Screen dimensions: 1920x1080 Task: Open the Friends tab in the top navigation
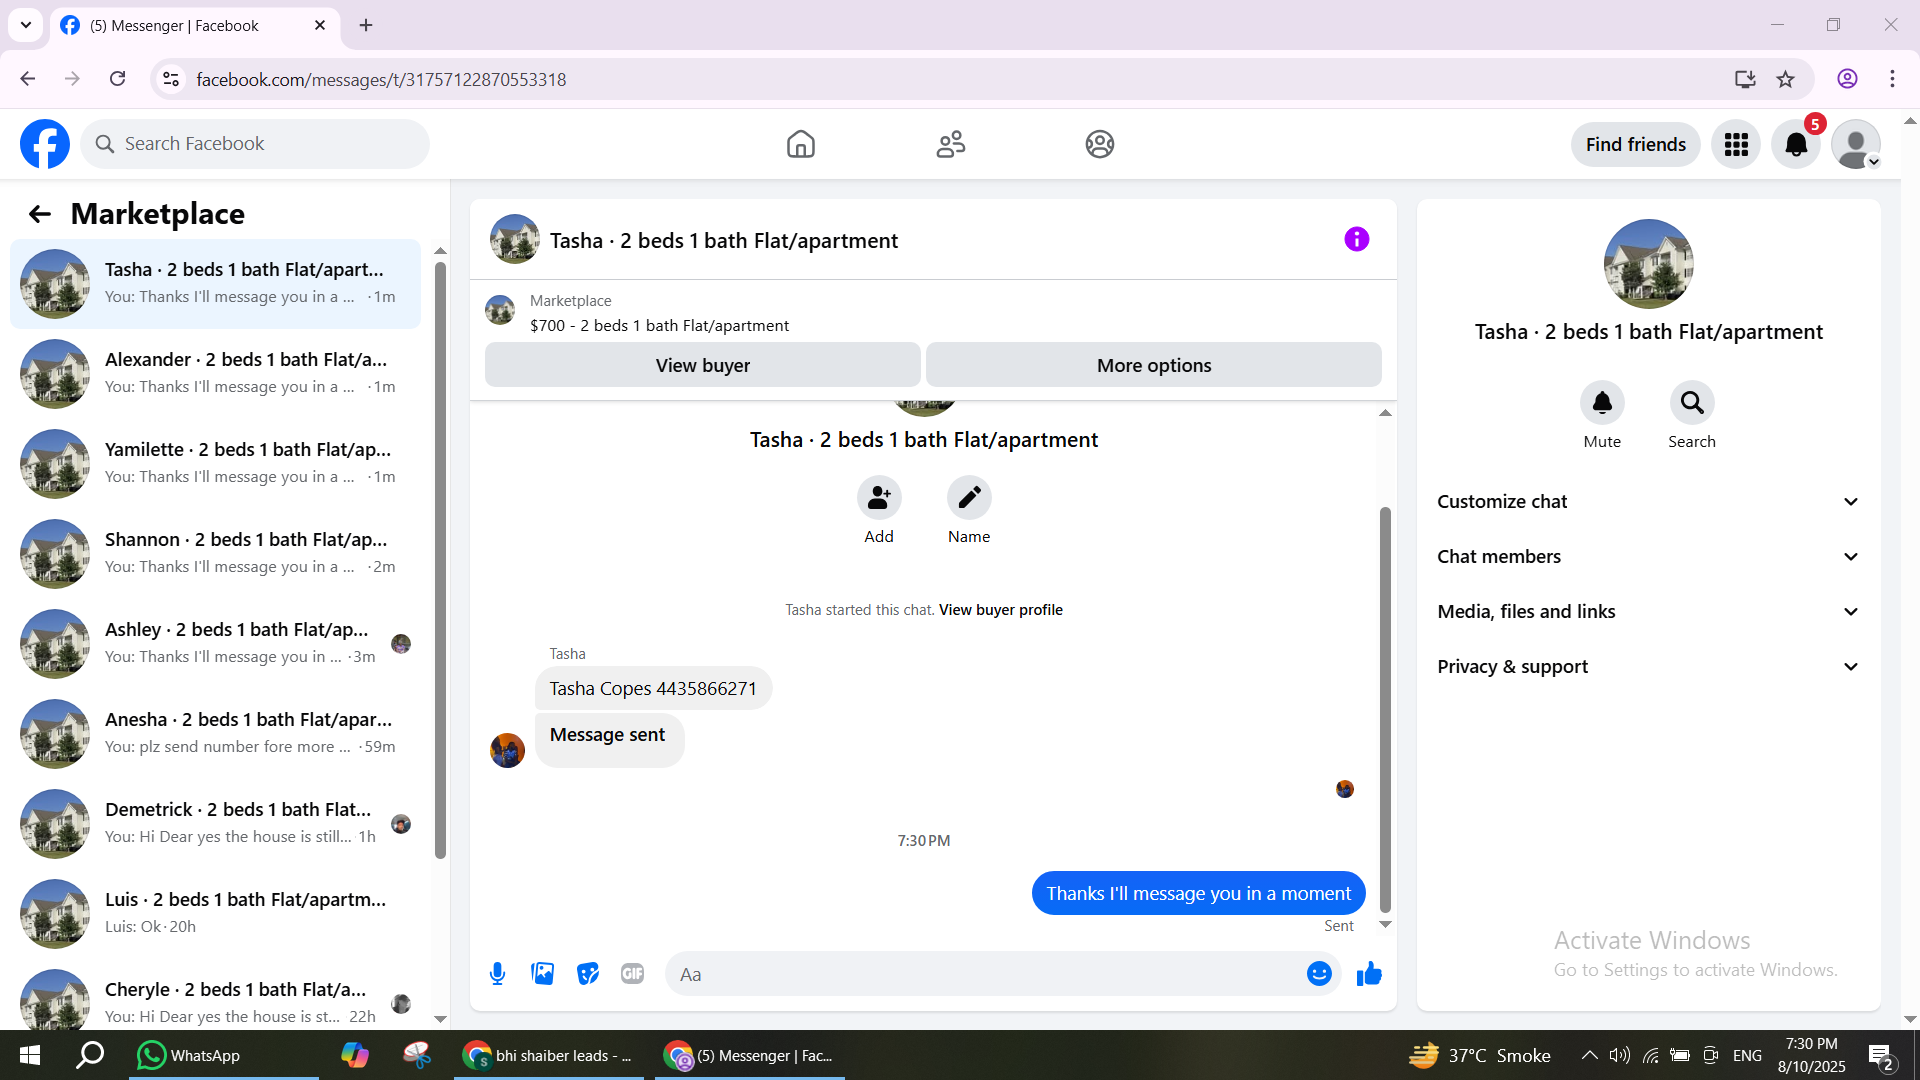(950, 145)
